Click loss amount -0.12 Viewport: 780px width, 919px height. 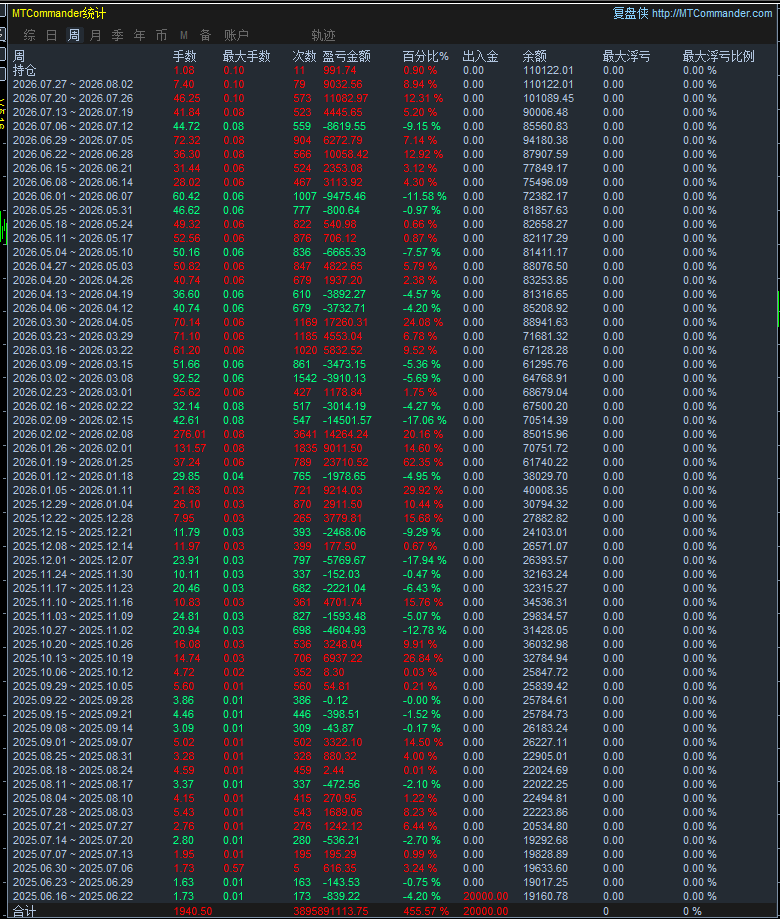click(335, 700)
